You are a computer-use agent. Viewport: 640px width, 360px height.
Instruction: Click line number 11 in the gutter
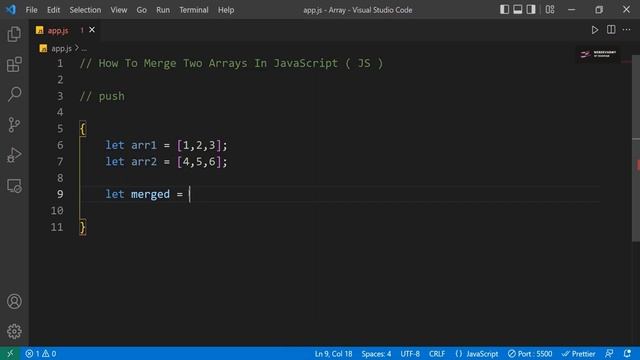tap(57, 227)
